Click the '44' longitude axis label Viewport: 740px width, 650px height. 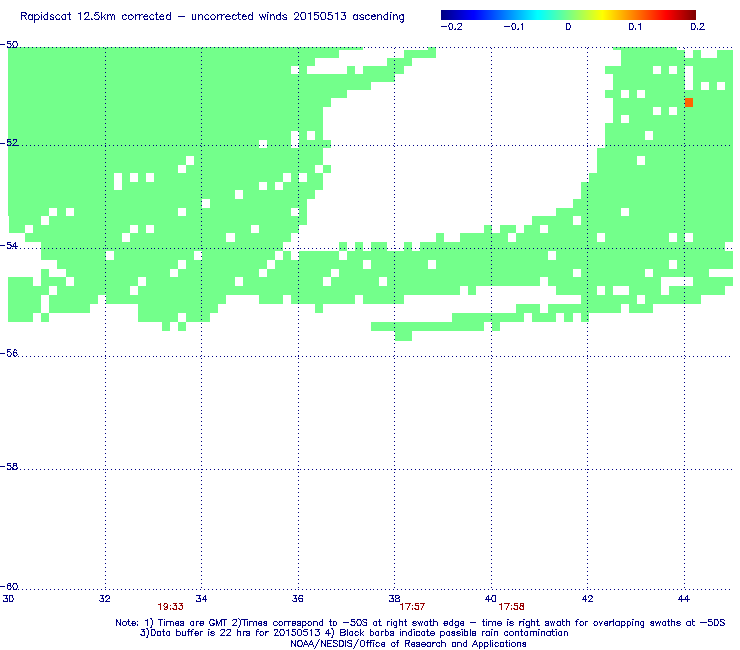684,599
